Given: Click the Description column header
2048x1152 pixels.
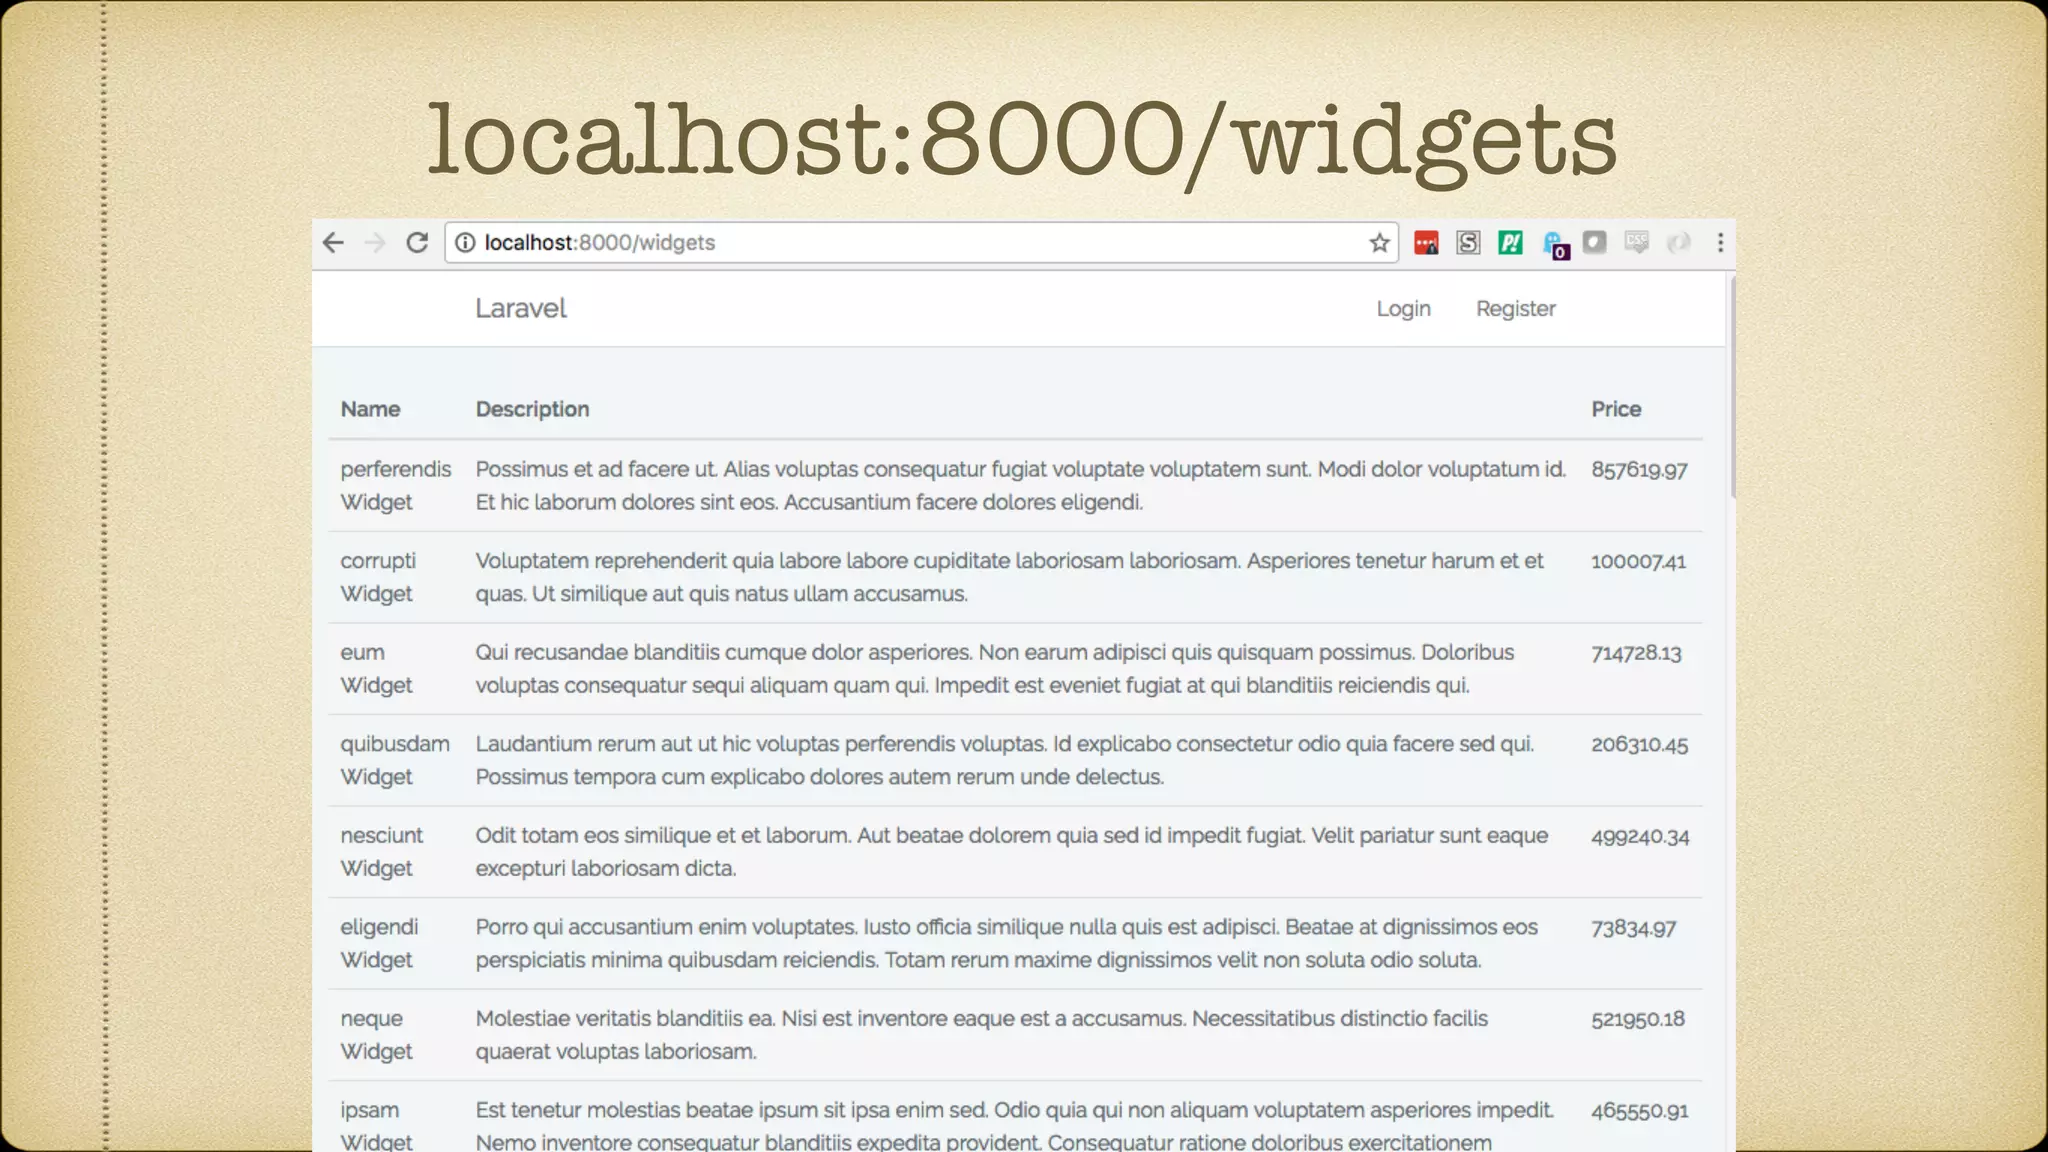Looking at the screenshot, I should click(x=532, y=409).
